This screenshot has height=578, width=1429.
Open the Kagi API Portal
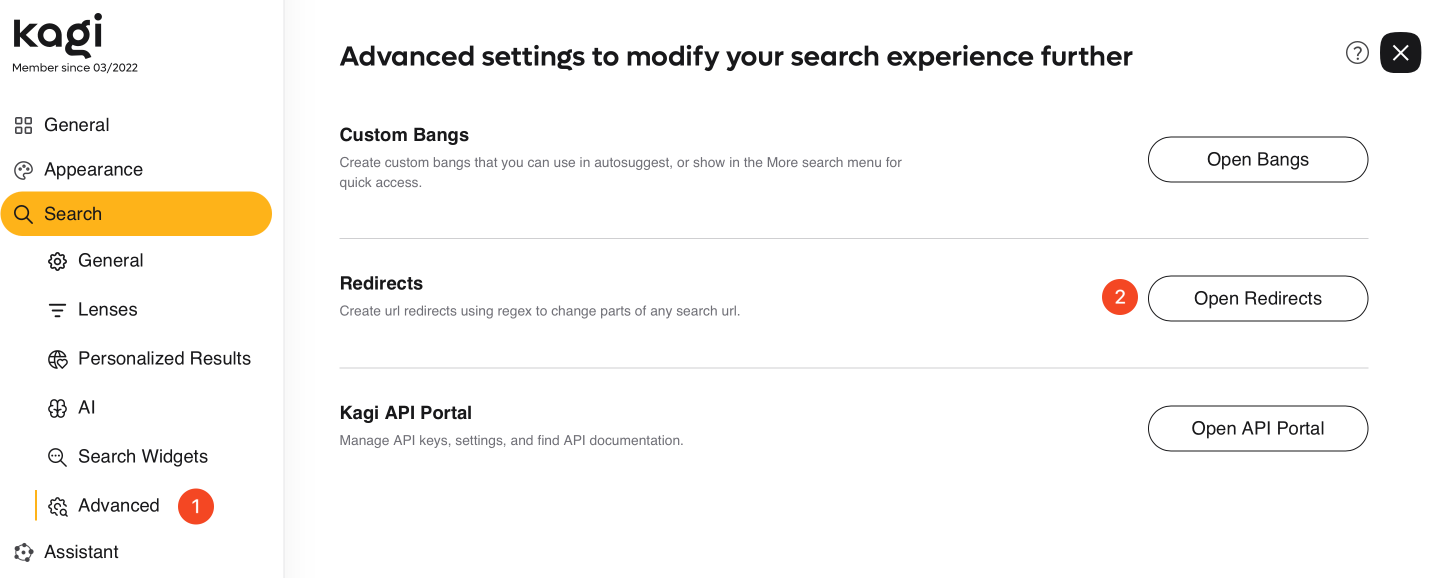1257,428
